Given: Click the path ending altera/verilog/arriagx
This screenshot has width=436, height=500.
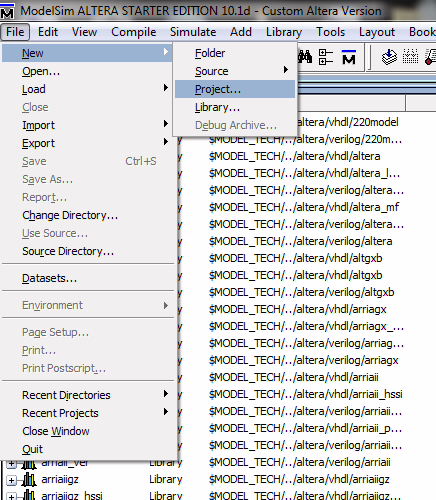Looking at the screenshot, I should pos(304,360).
